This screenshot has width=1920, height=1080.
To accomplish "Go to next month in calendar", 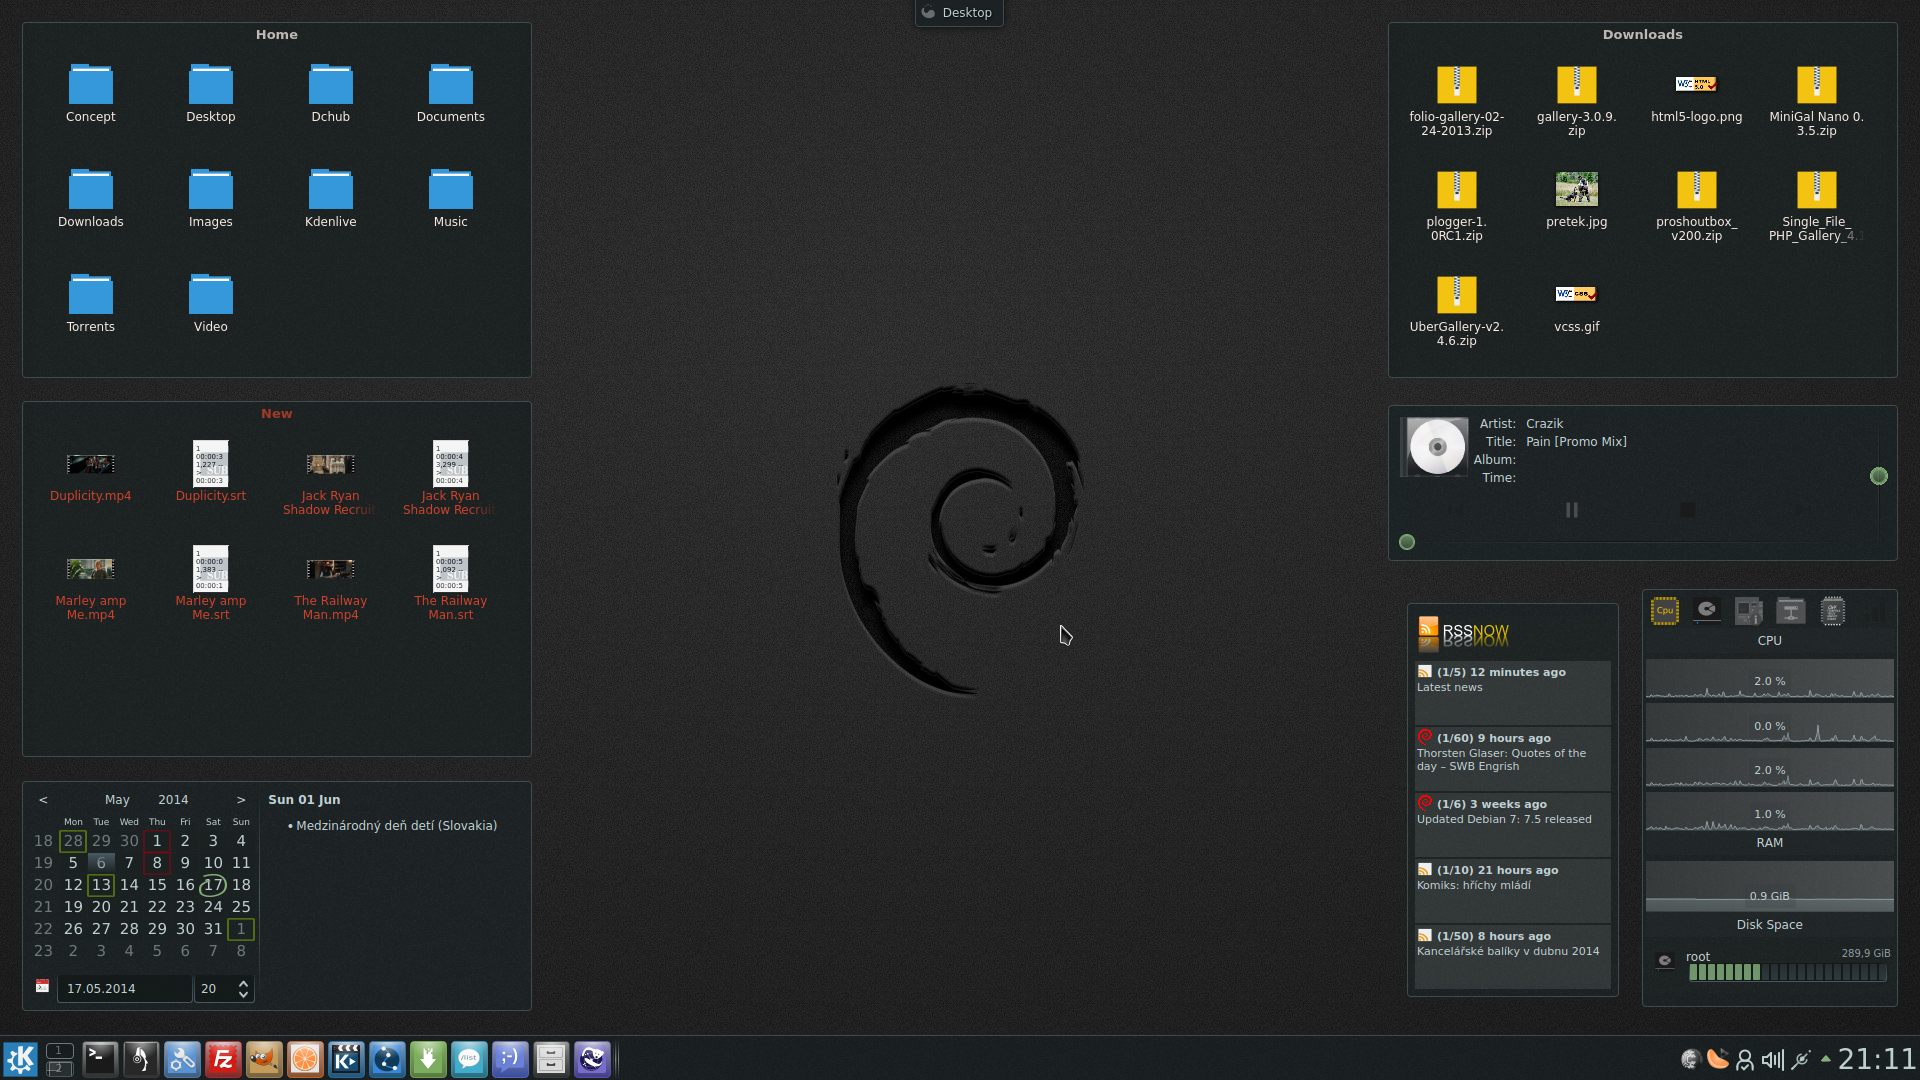I will [x=241, y=800].
